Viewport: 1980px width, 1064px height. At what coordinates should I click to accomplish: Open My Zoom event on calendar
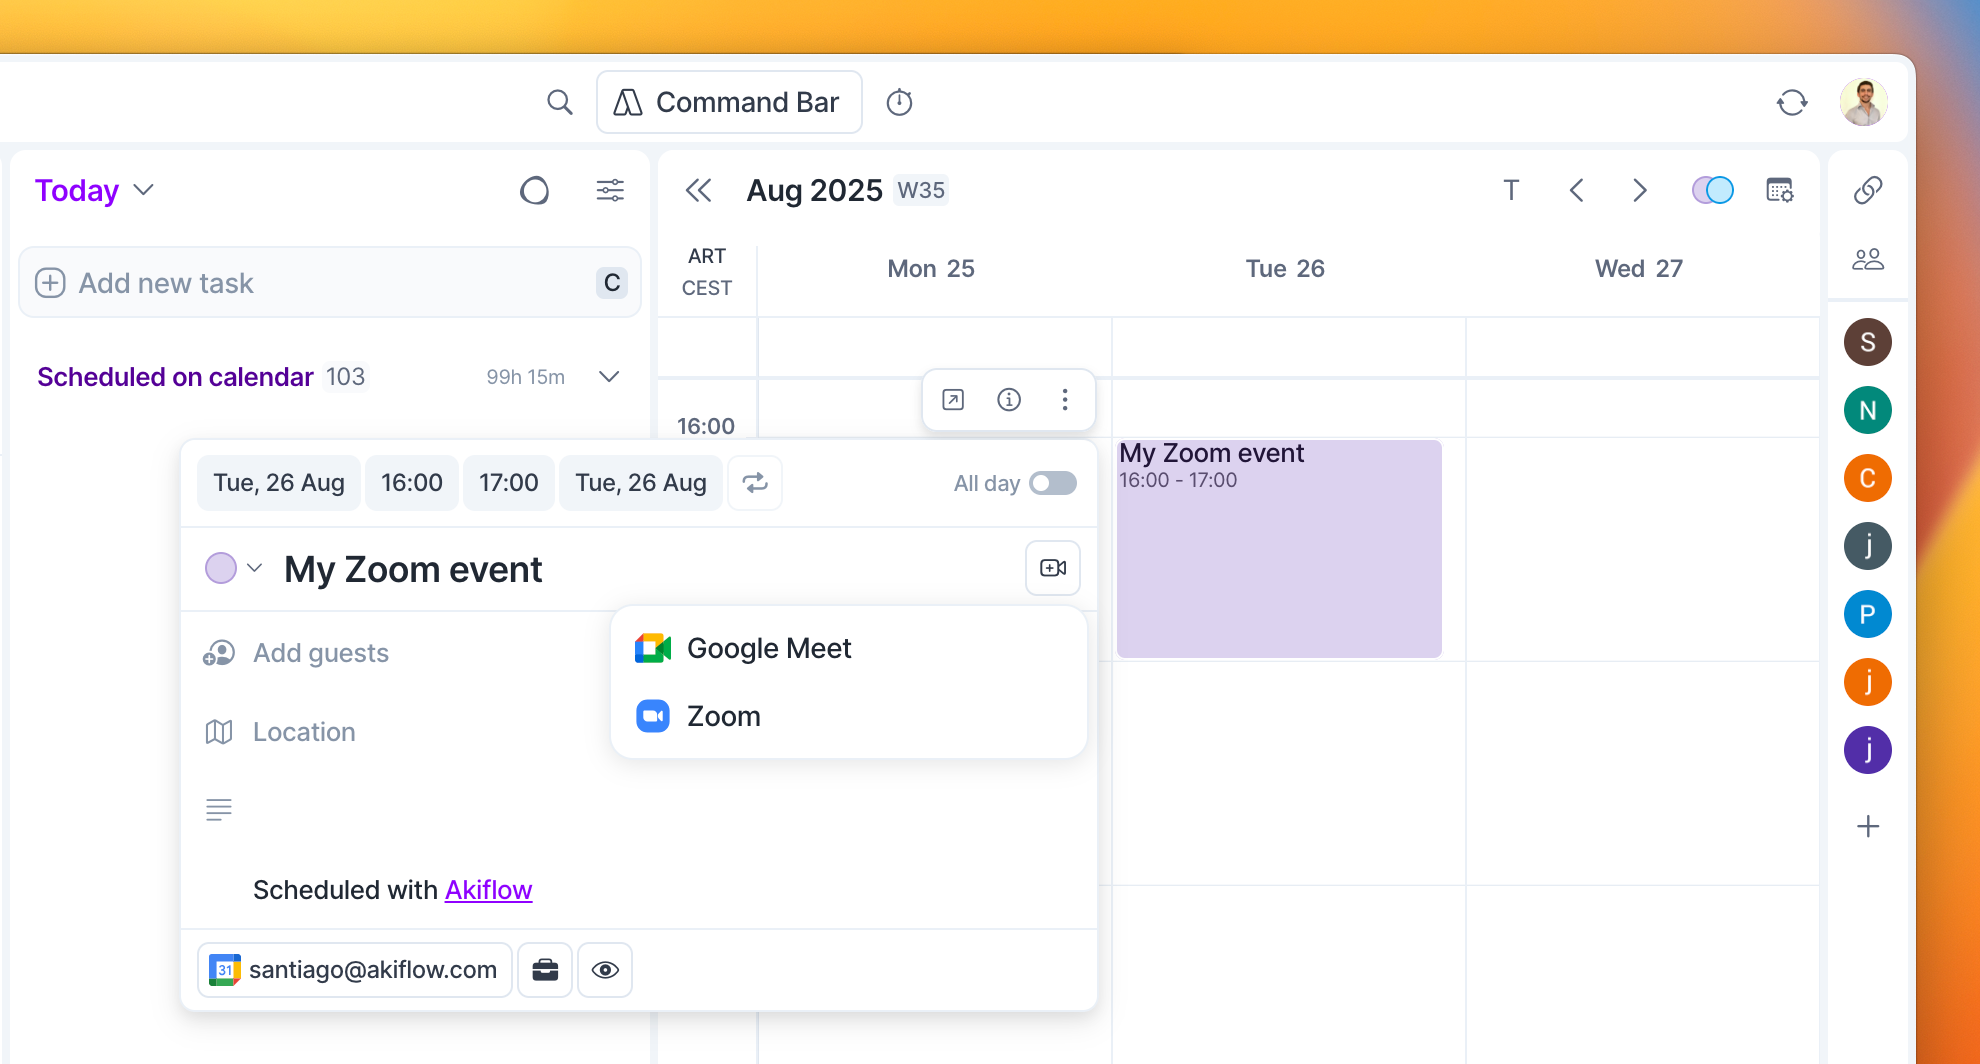tap(1279, 548)
